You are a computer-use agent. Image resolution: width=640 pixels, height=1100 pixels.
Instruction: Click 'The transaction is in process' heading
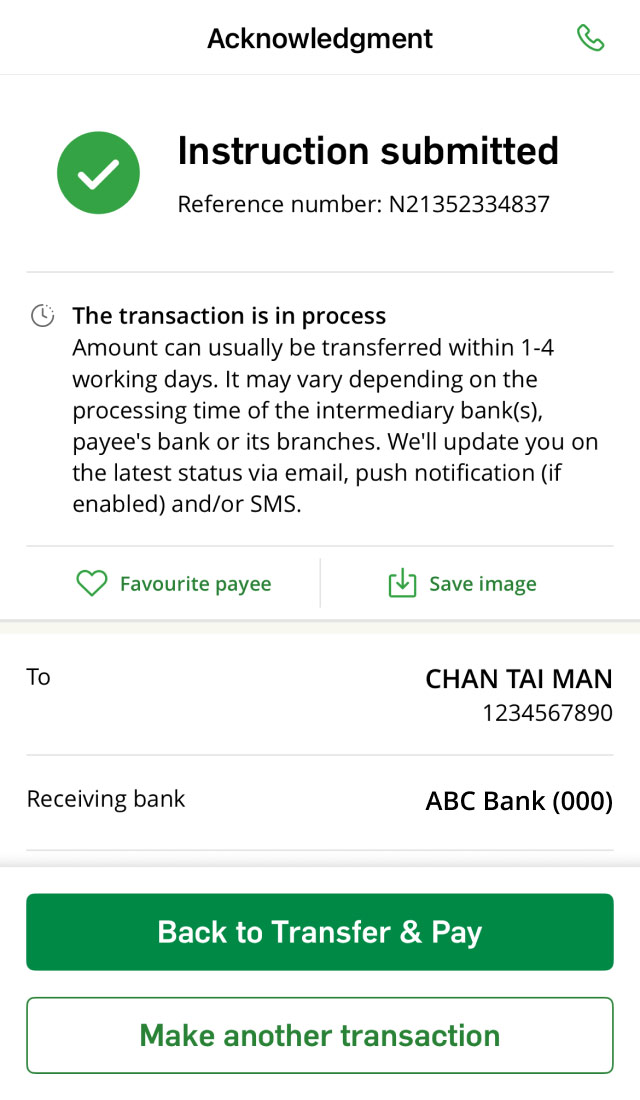point(229,316)
